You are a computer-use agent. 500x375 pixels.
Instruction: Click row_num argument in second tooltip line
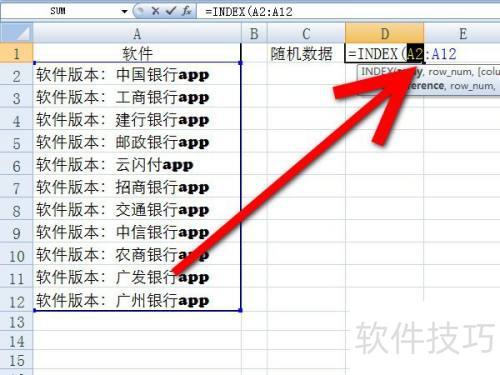[x=471, y=86]
